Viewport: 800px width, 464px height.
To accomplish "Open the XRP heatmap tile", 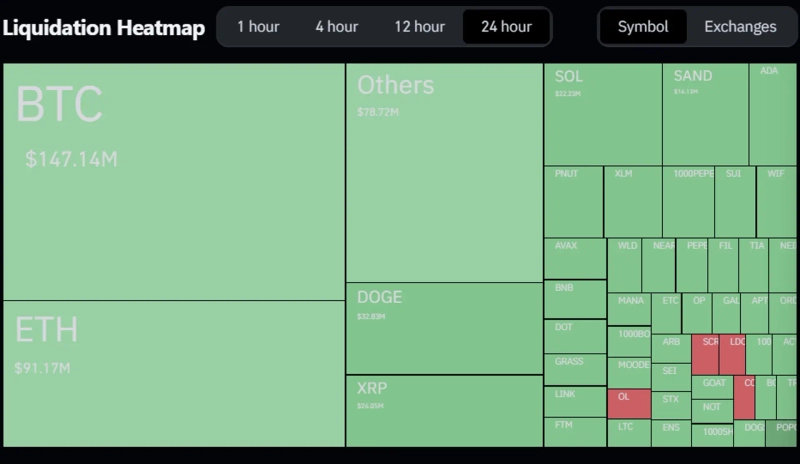I will click(x=444, y=410).
